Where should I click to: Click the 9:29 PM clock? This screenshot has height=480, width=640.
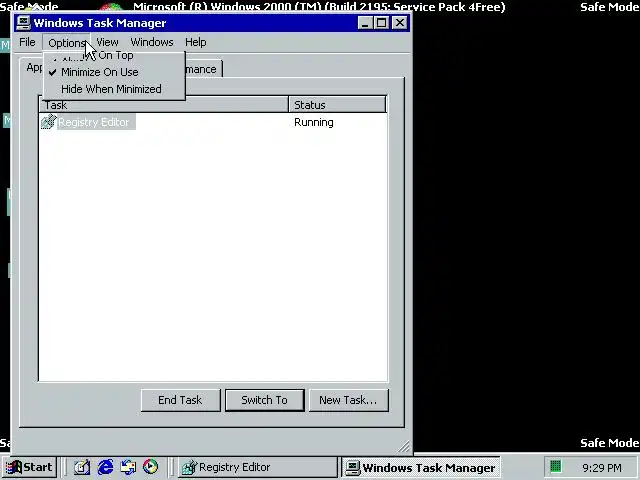point(602,467)
